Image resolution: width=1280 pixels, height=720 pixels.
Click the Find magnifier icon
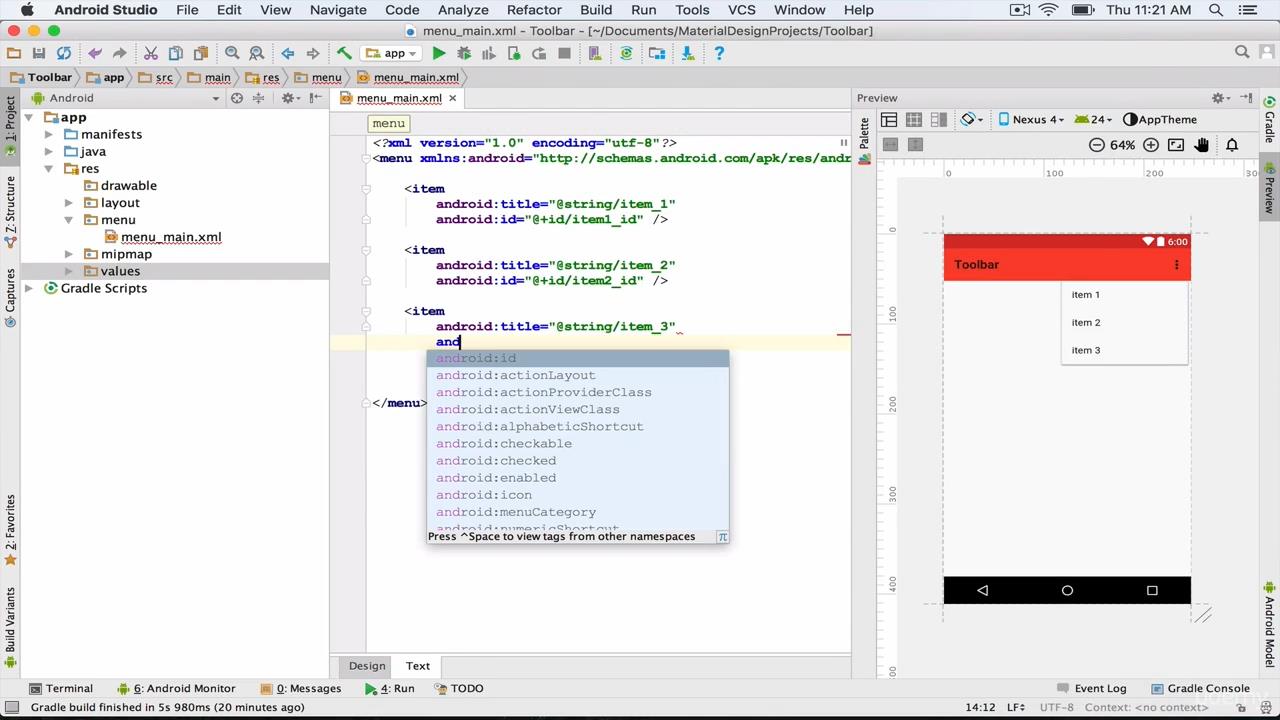click(x=232, y=53)
